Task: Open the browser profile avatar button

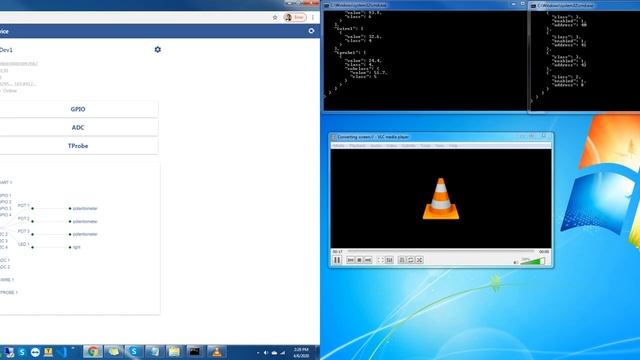Action: pyautogui.click(x=295, y=17)
